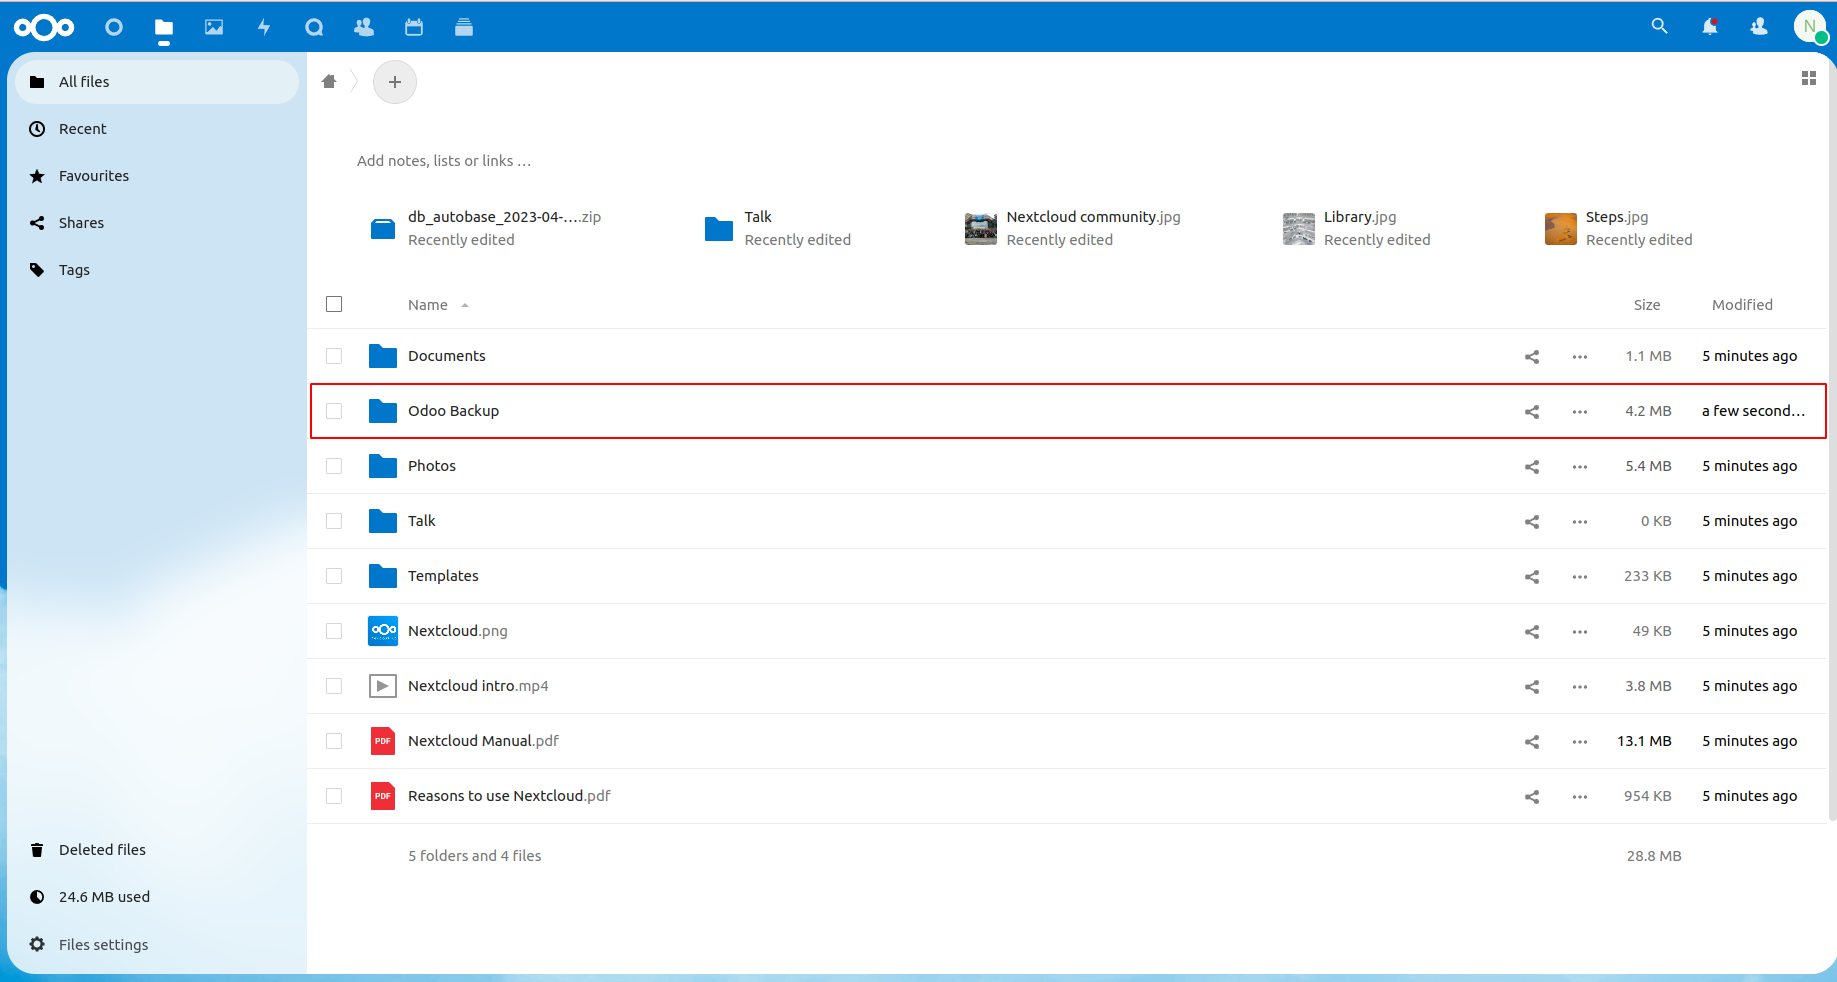1837x982 pixels.
Task: Click the notes input field
Action: [x=444, y=161]
